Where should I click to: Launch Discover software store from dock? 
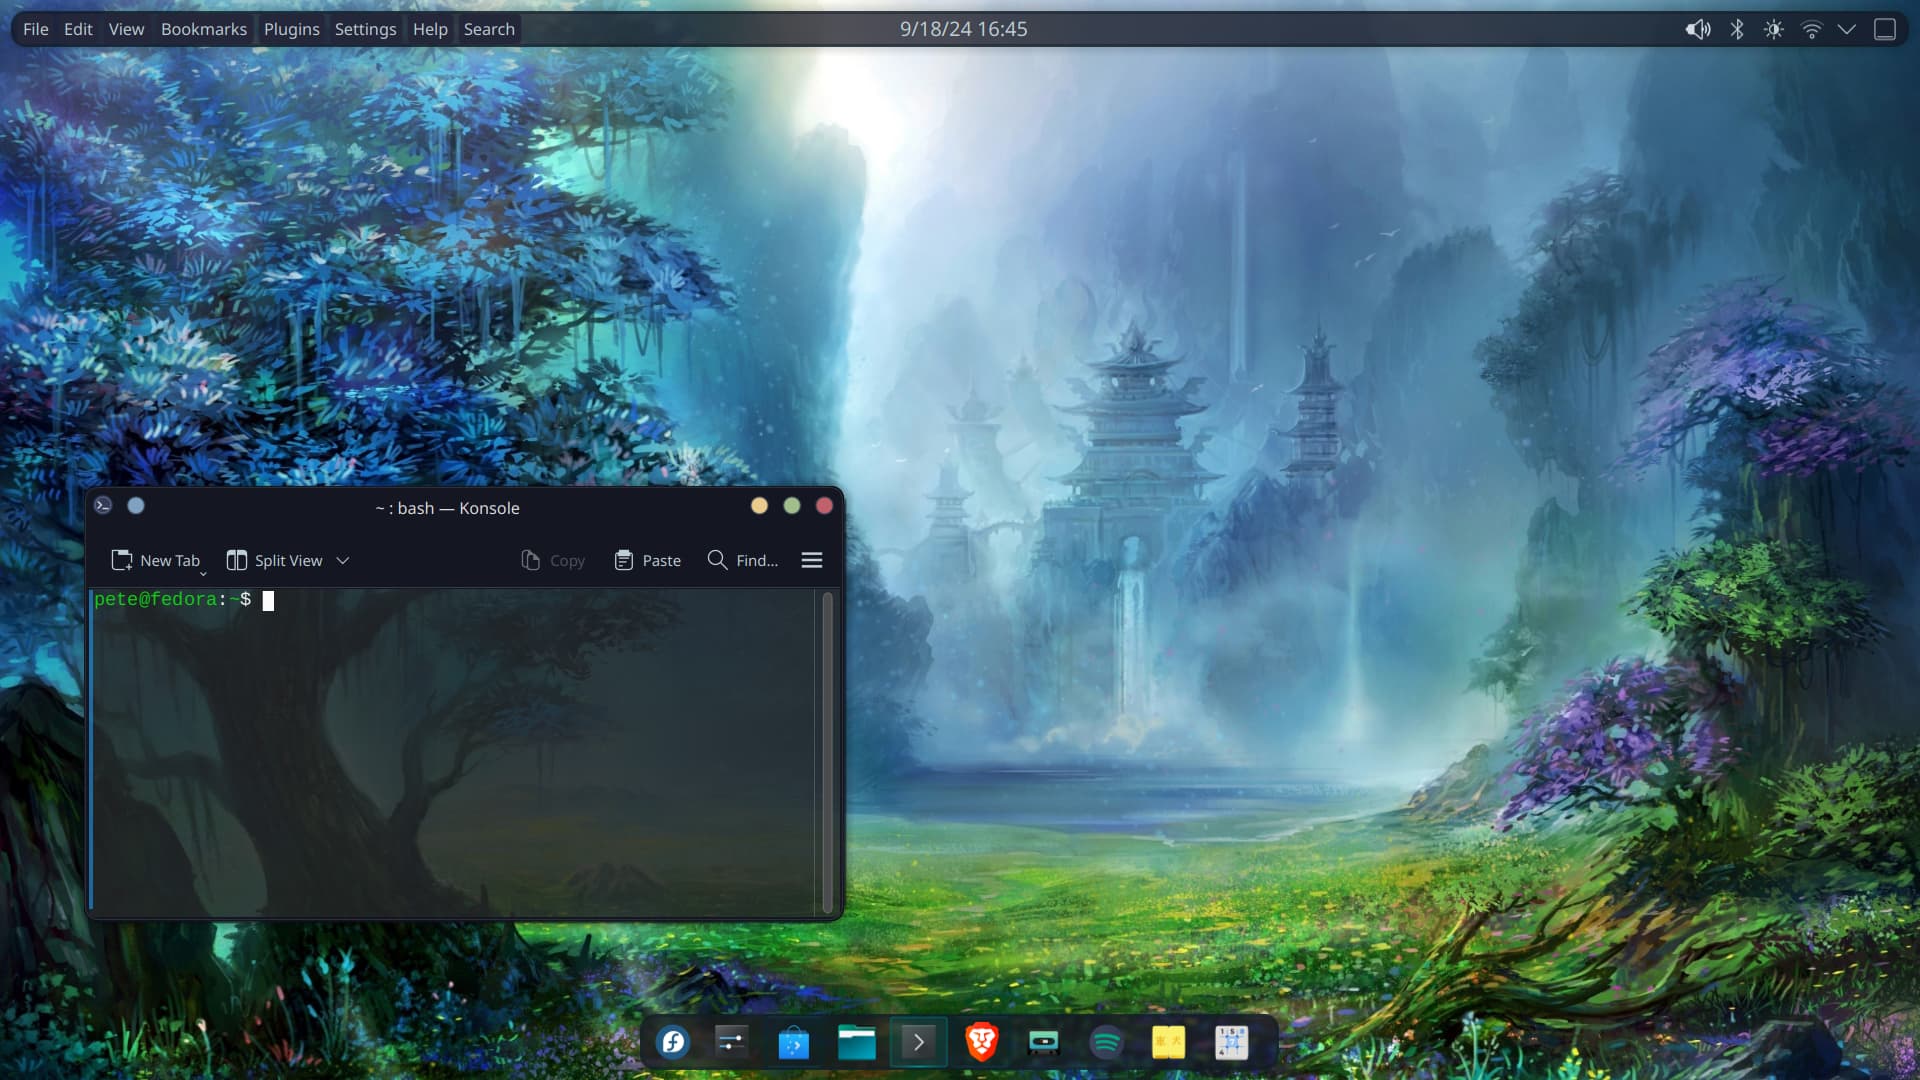pyautogui.click(x=794, y=1042)
